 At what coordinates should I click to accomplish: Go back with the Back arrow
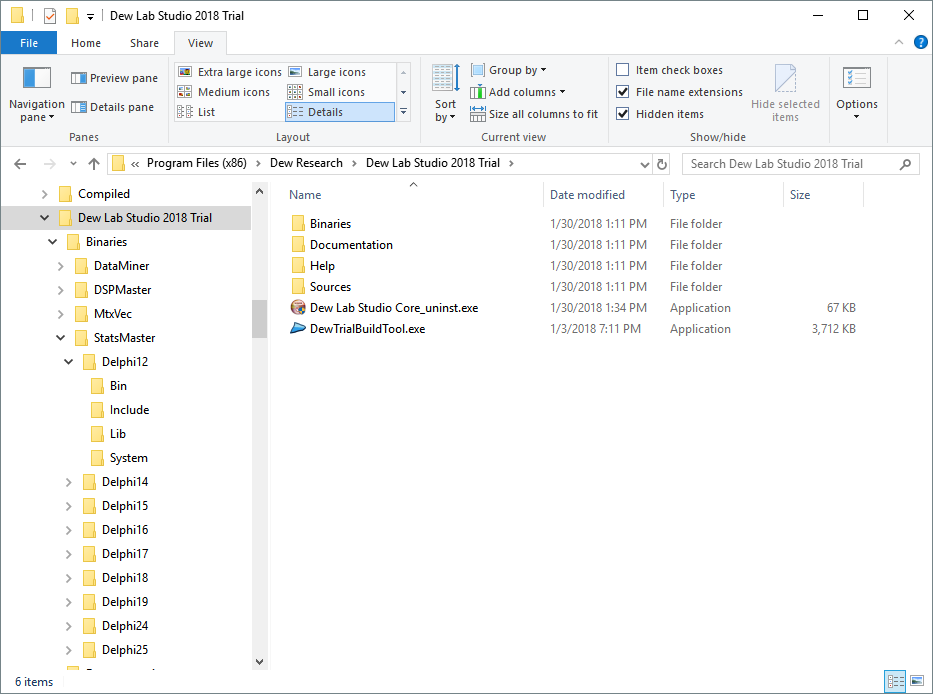click(x=20, y=164)
